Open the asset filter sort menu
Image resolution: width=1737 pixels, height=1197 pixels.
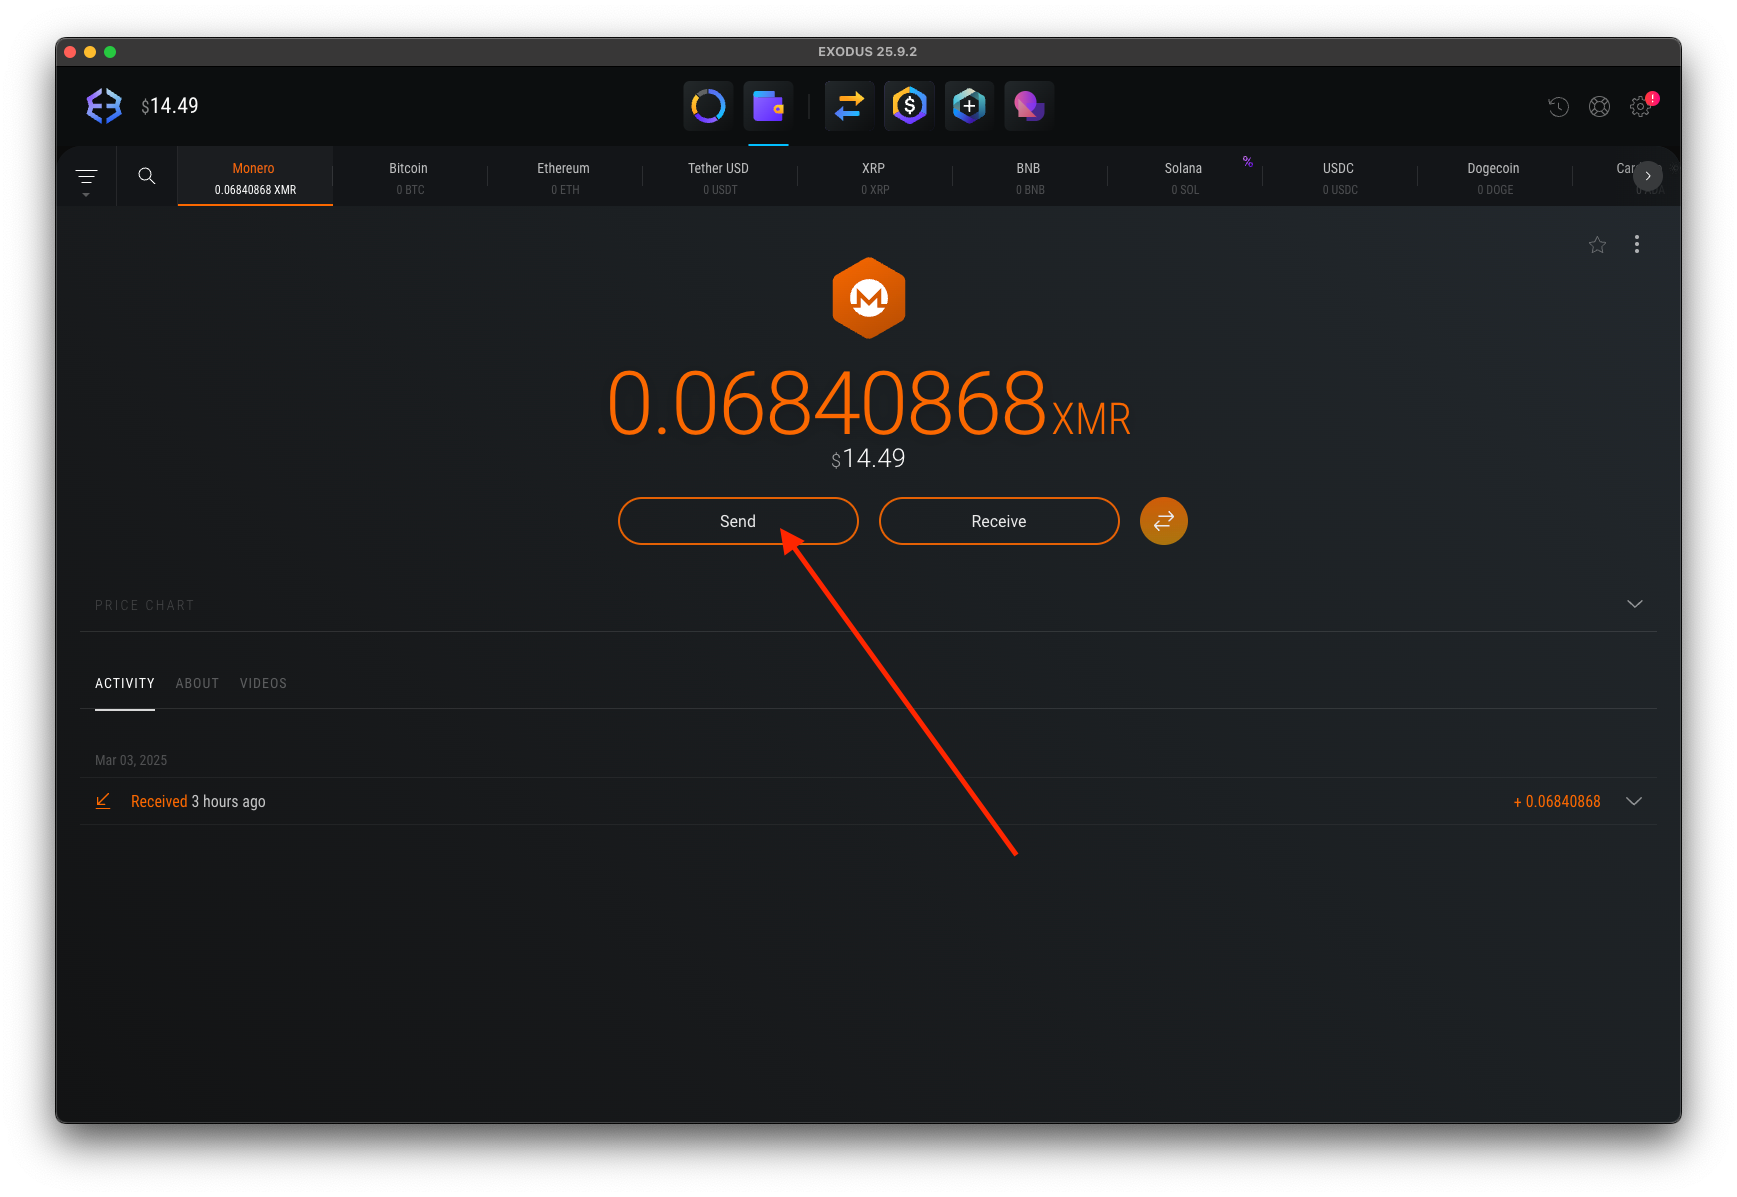pyautogui.click(x=87, y=178)
